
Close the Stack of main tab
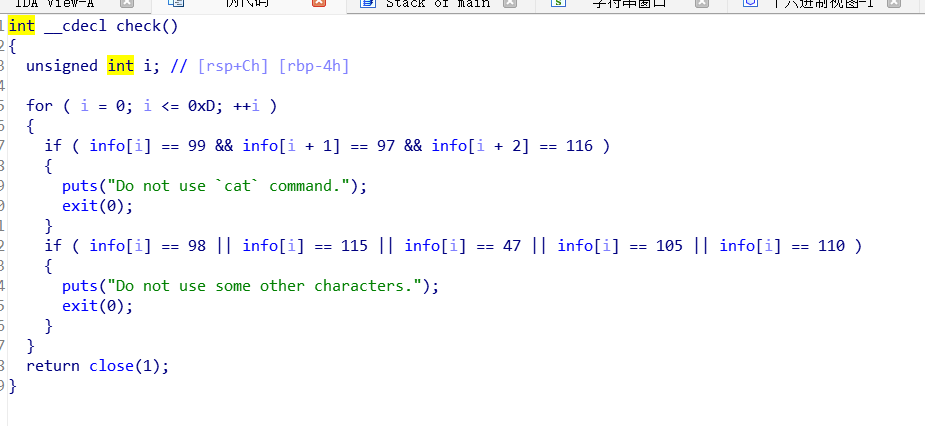[510, 4]
